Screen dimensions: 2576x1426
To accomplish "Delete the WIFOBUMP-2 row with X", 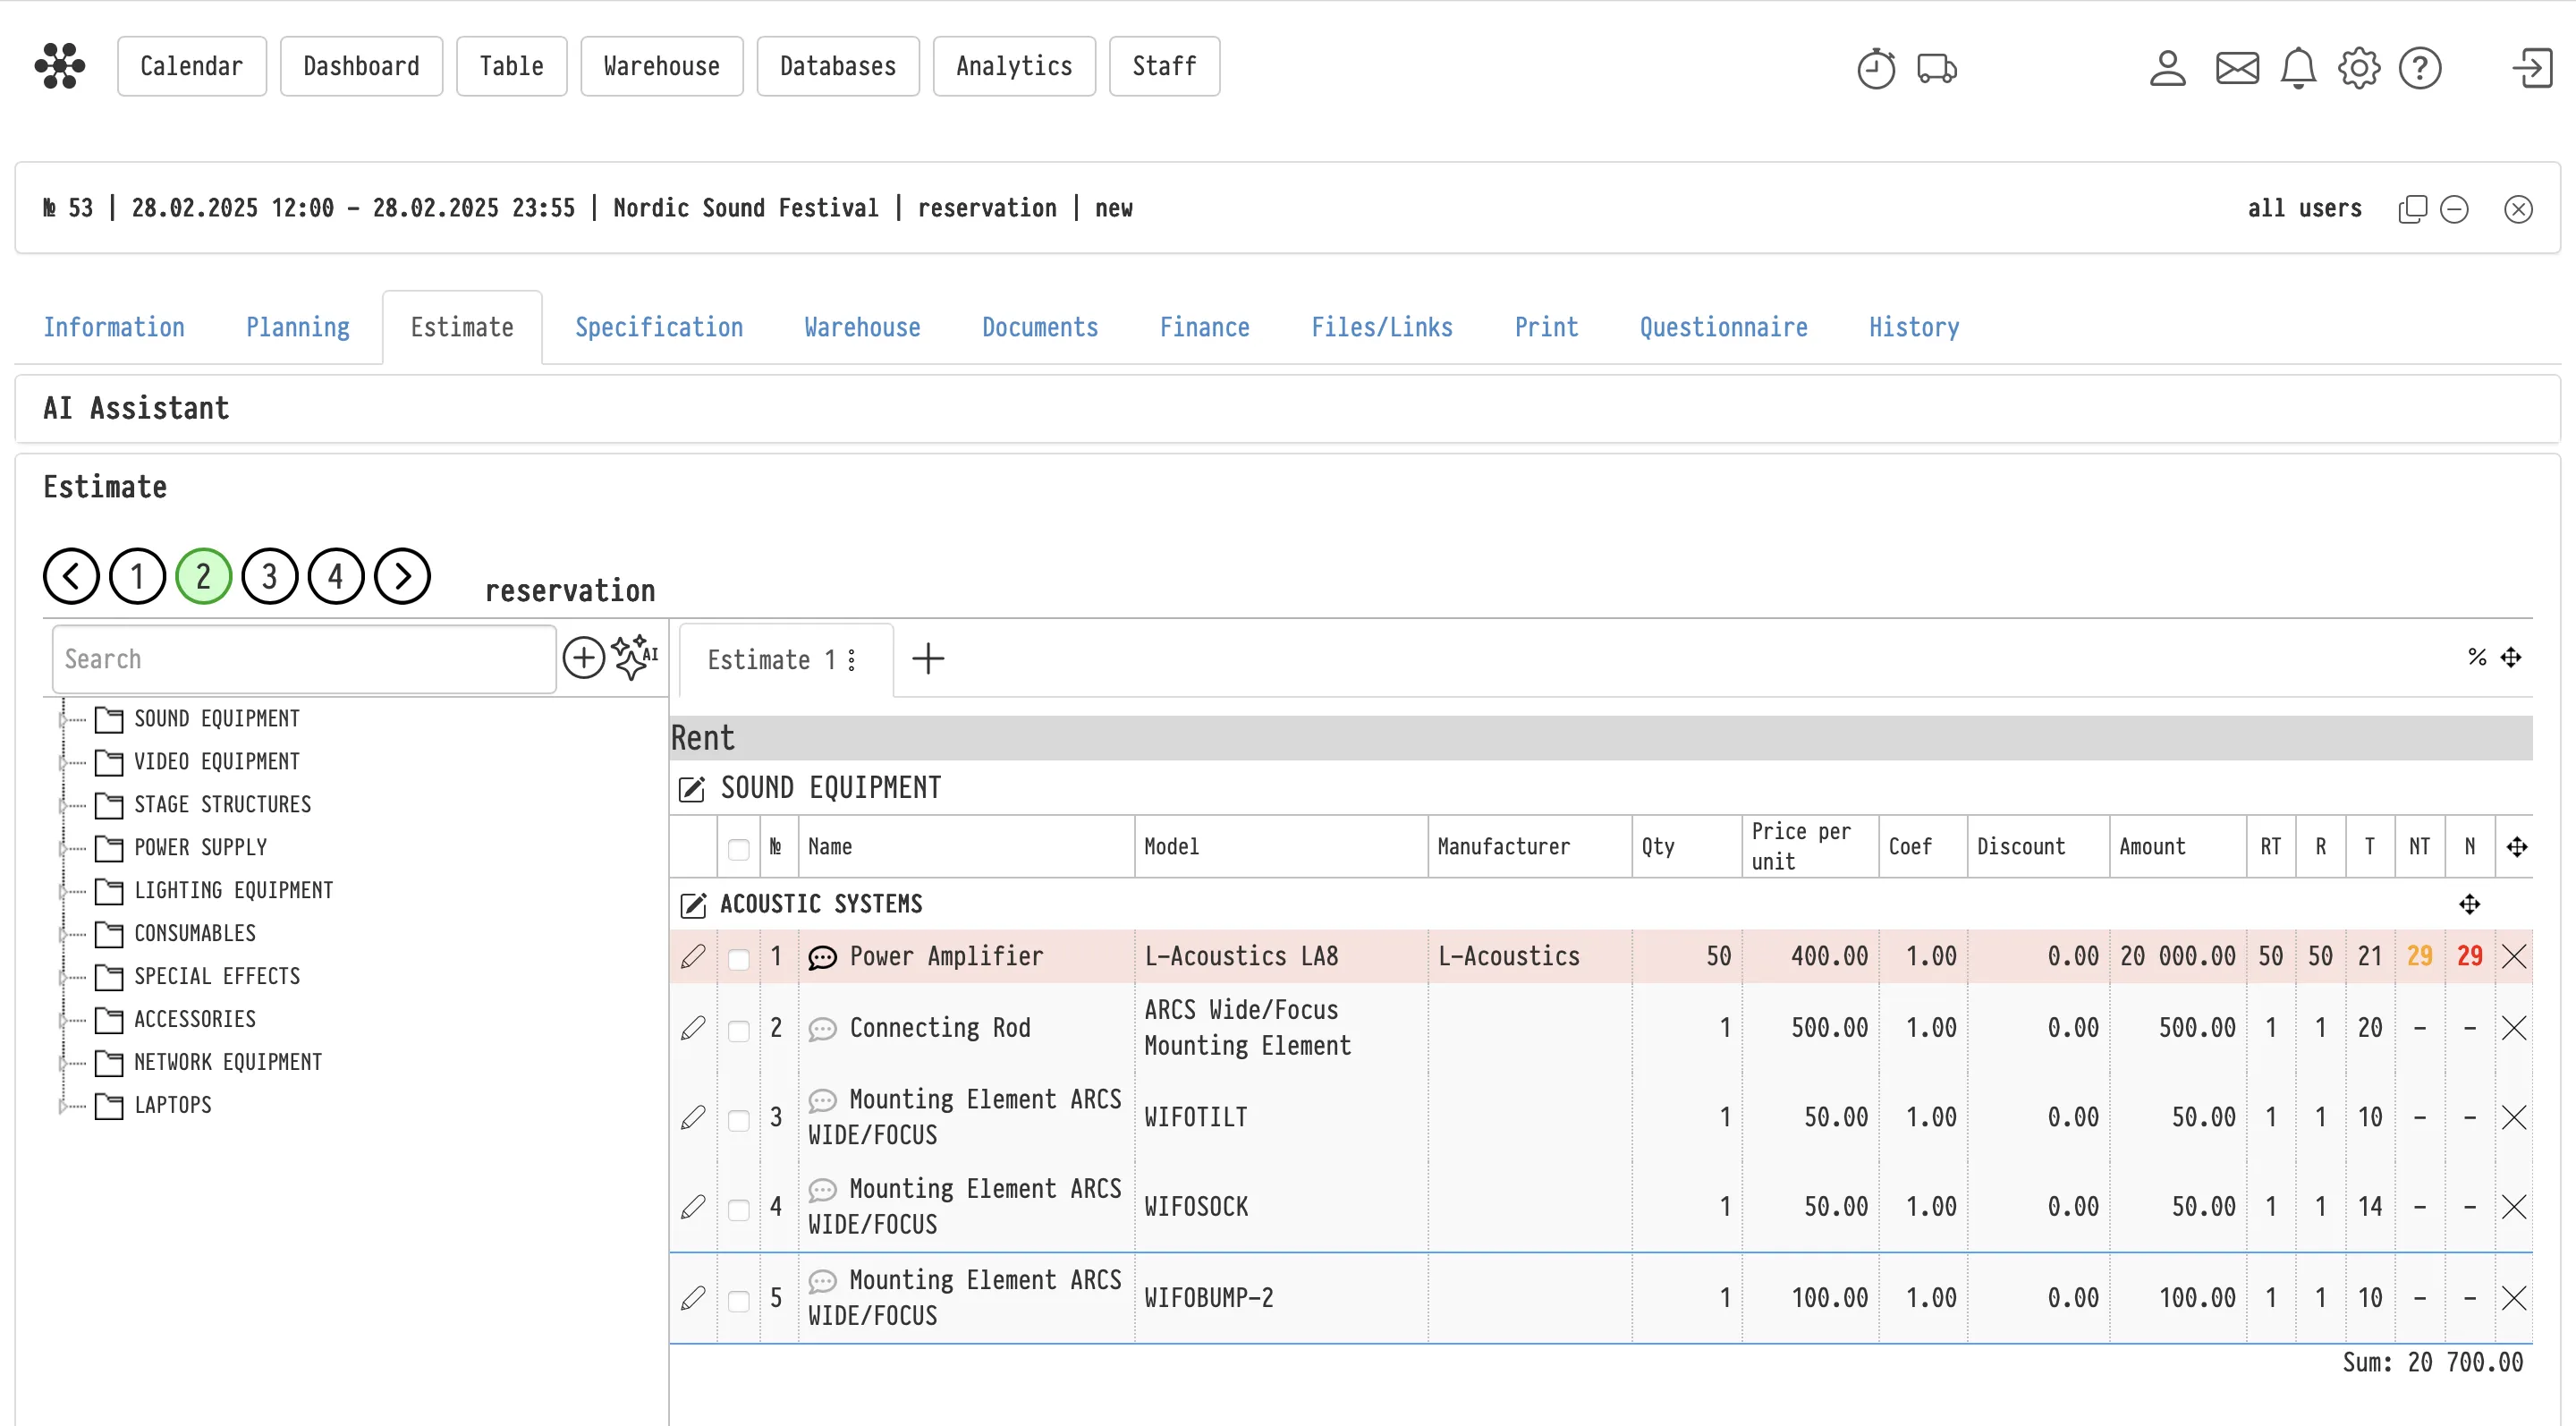I will coord(2514,1298).
